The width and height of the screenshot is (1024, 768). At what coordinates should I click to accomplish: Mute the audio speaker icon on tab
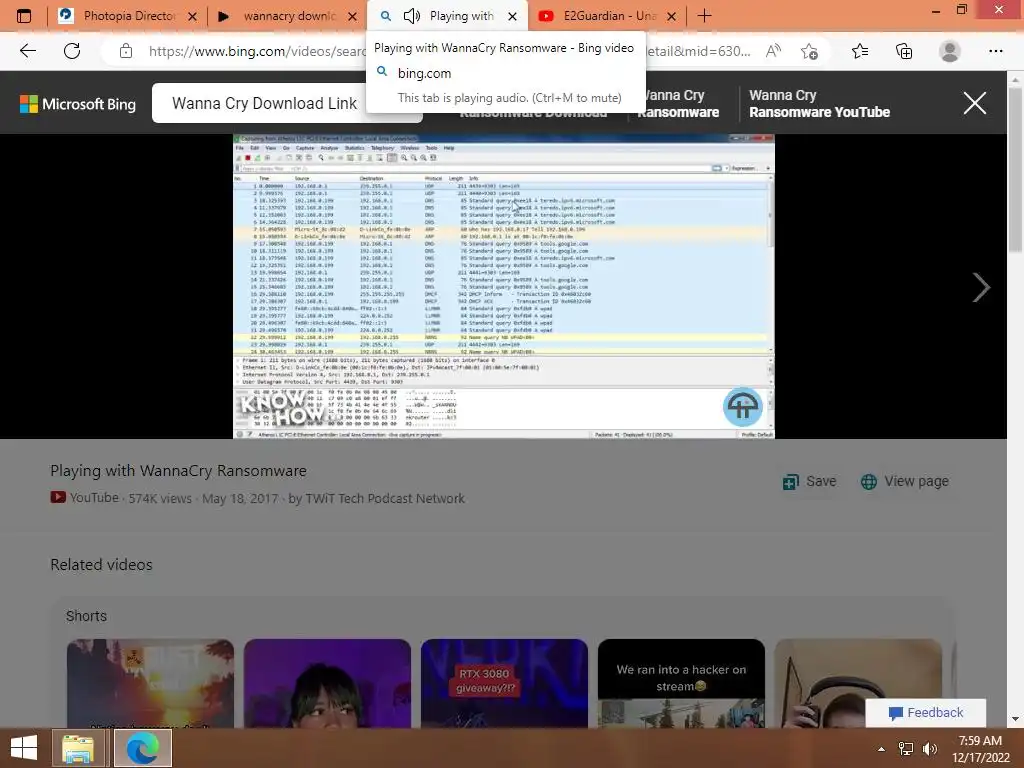(x=411, y=16)
